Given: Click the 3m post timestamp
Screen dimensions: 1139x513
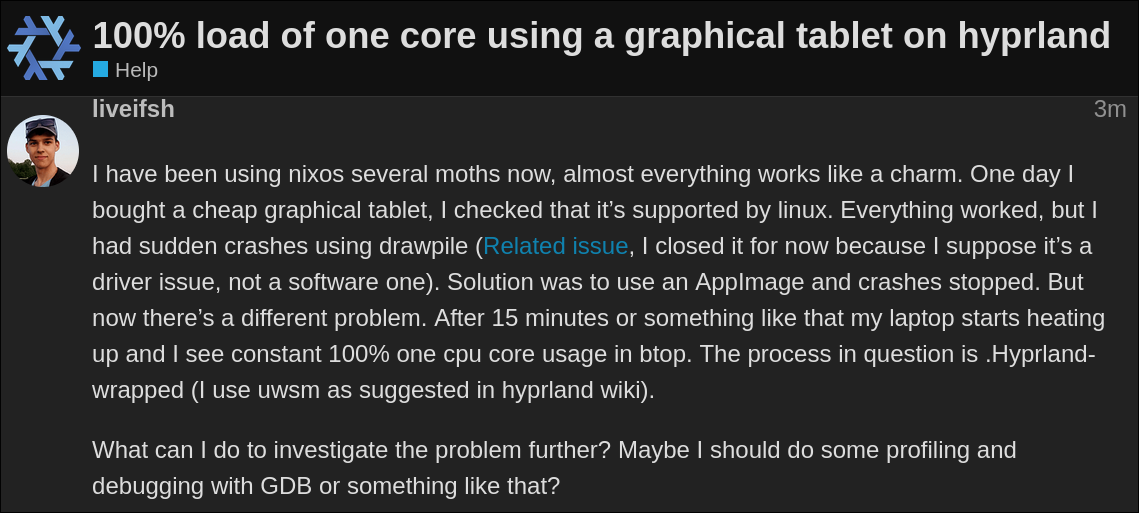Looking at the screenshot, I should click(x=1109, y=109).
